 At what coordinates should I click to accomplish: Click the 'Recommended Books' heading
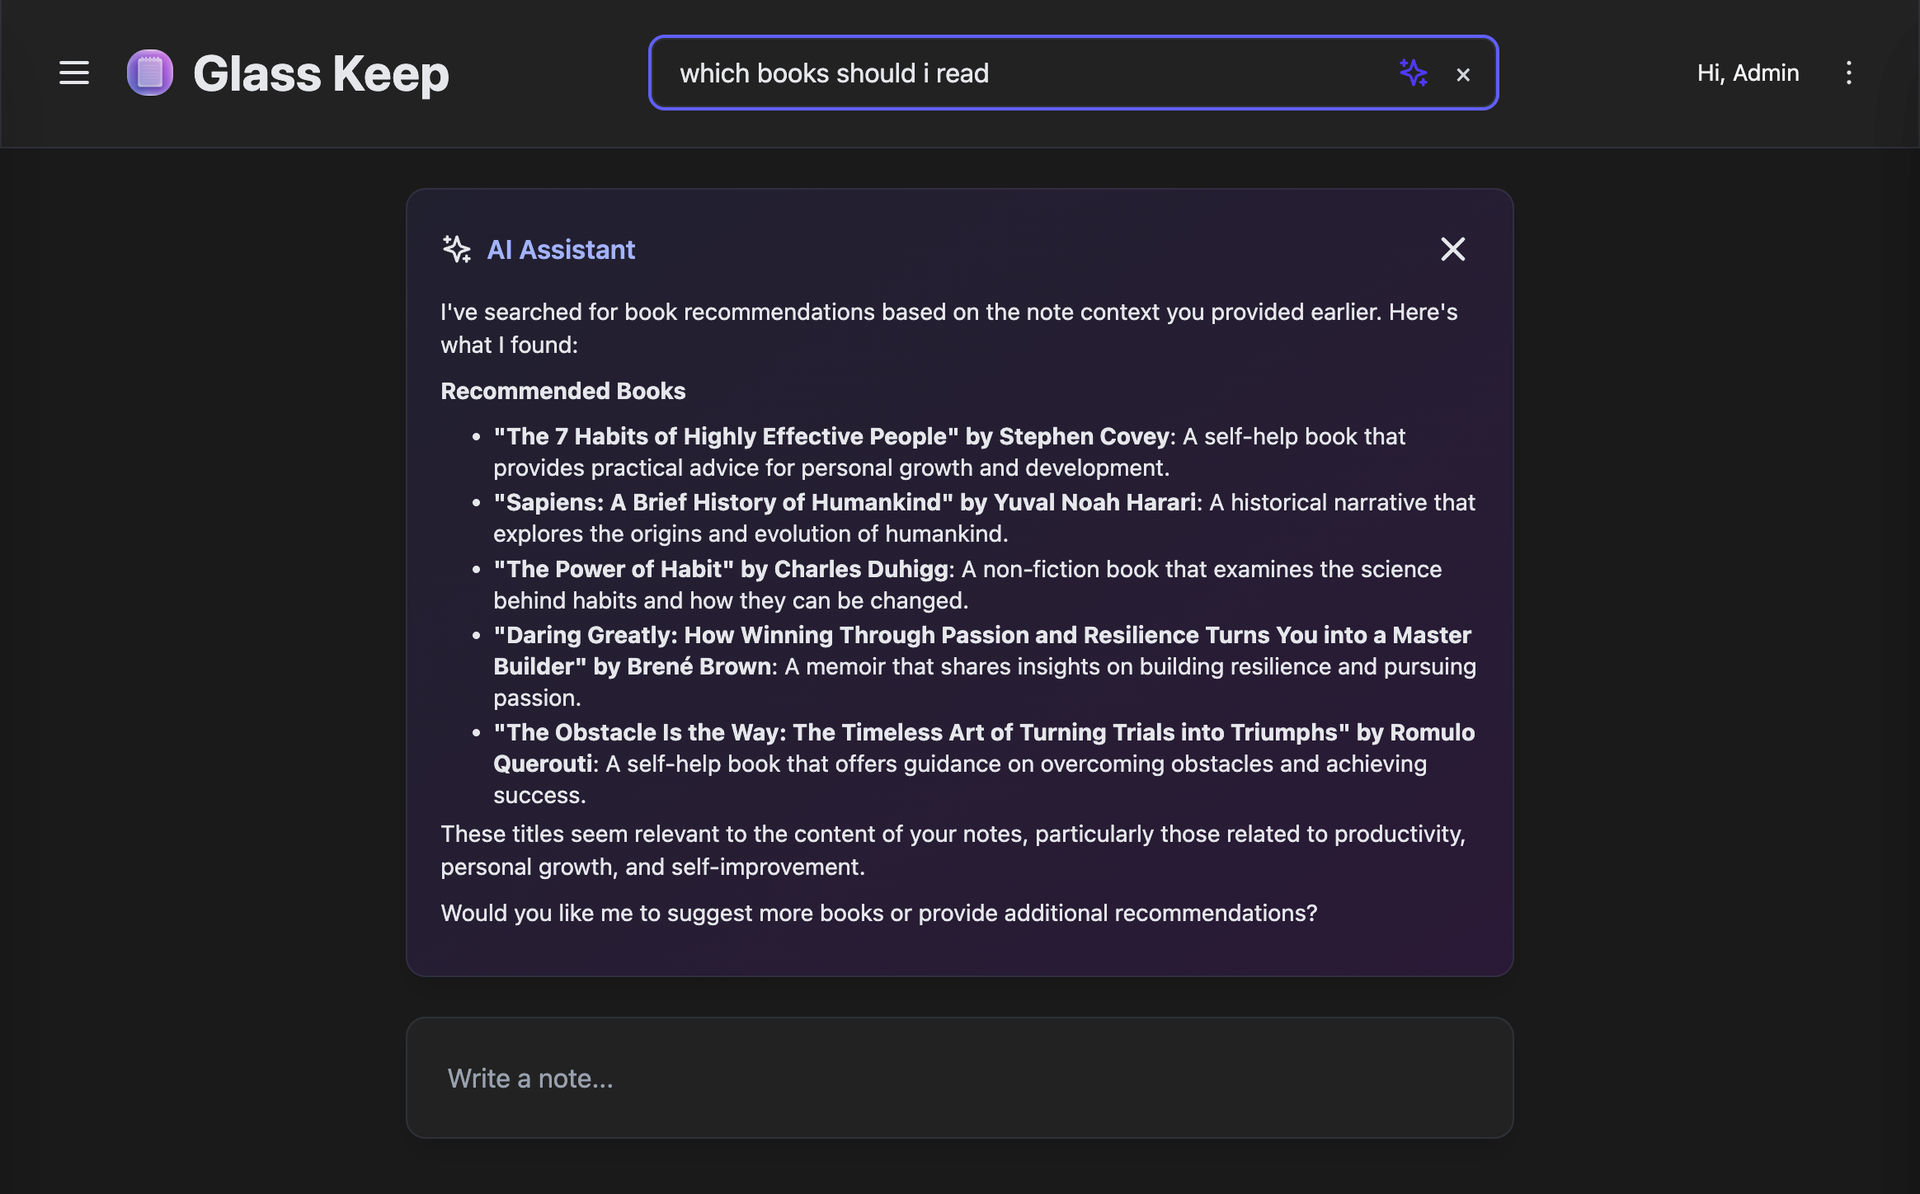pyautogui.click(x=563, y=391)
